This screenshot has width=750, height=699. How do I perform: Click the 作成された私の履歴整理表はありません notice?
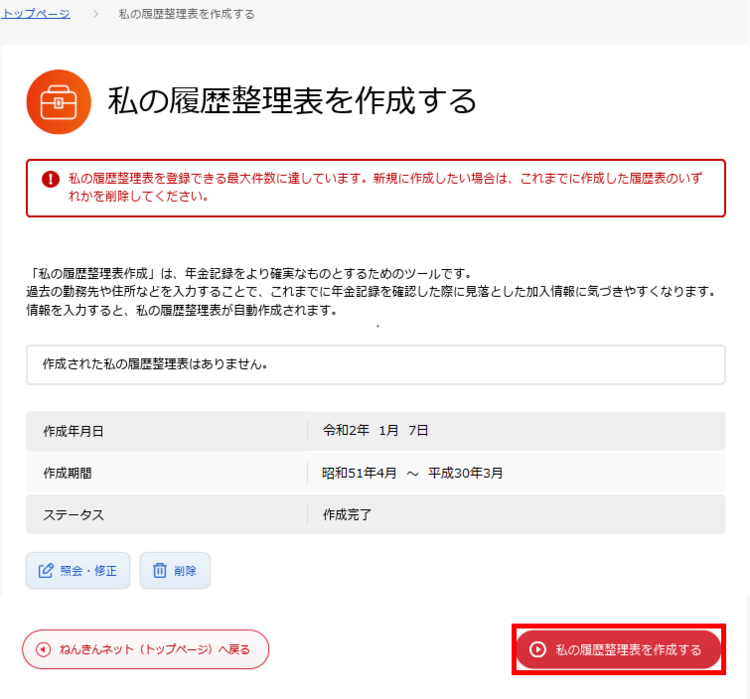[375, 365]
